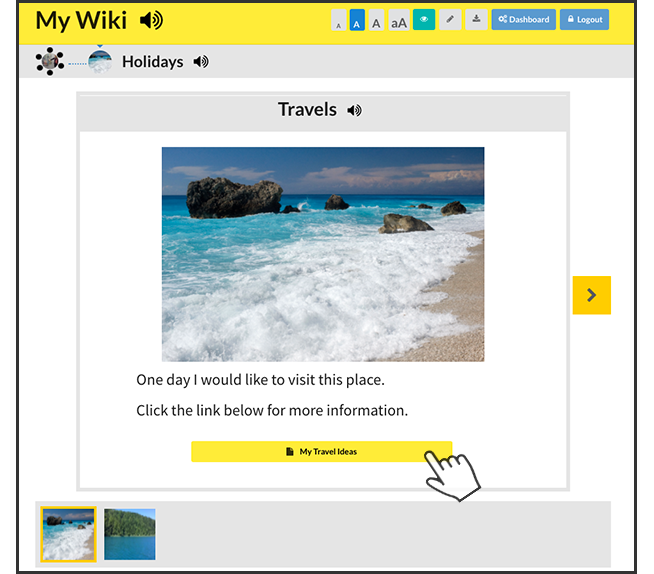
Task: Toggle the teal eye view button
Action: click(424, 20)
